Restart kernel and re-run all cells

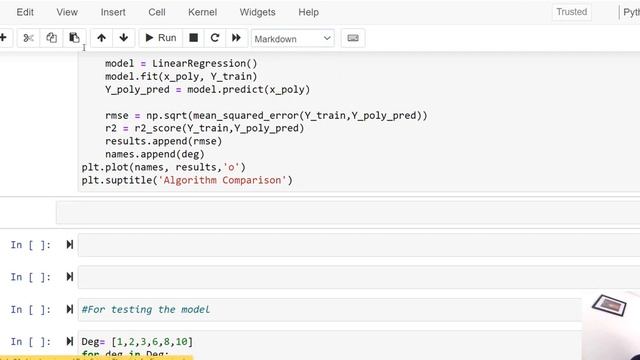[236, 38]
